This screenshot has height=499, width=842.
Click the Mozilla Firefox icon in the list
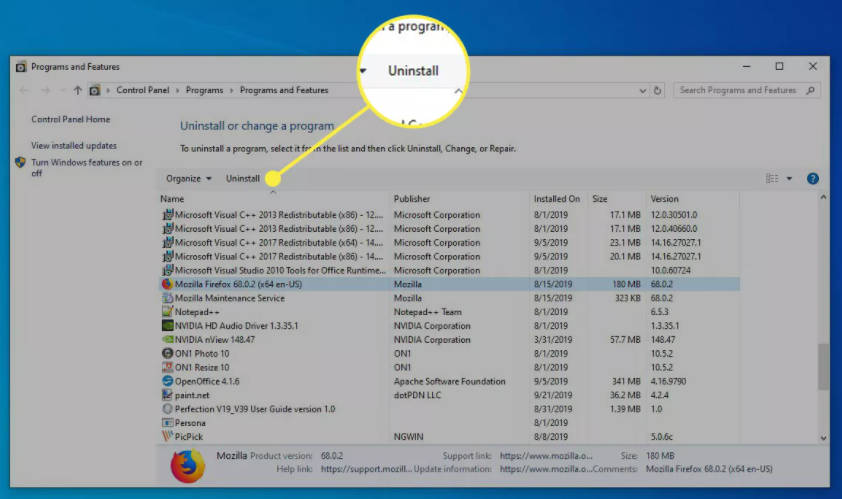pyautogui.click(x=168, y=284)
